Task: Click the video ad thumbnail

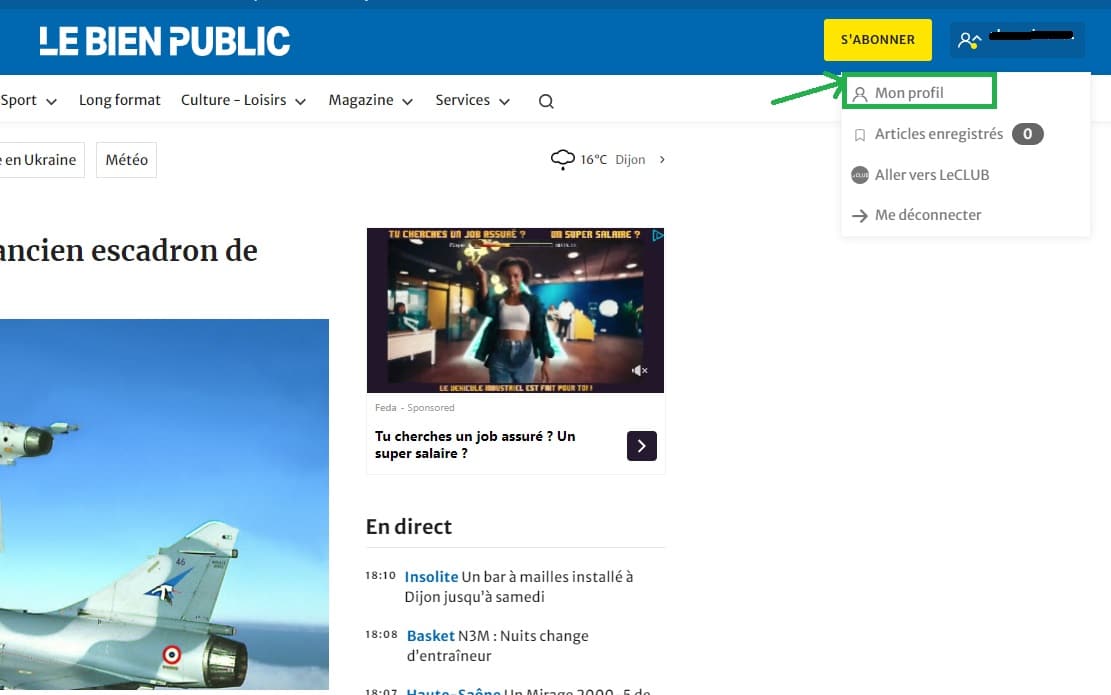Action: coord(515,310)
